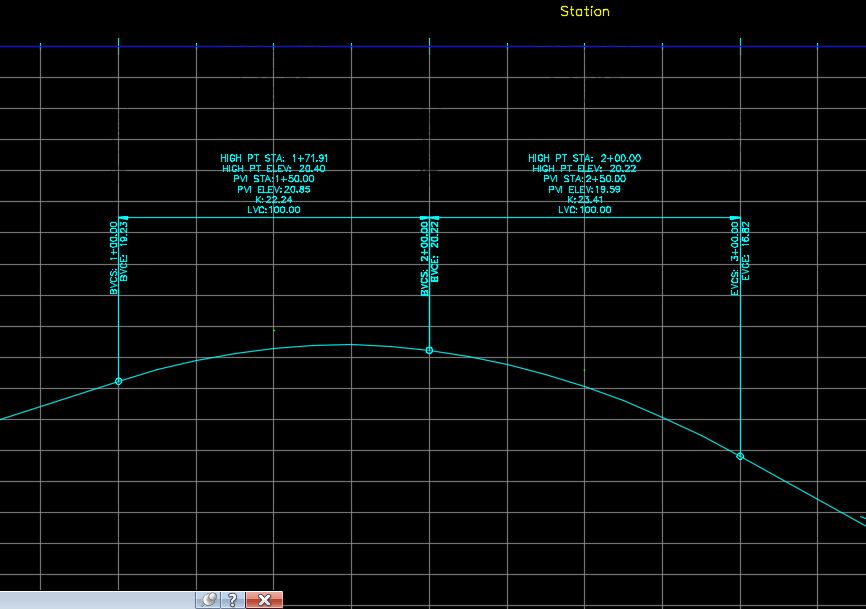Expand the PVI ELEV: 19.59 annotation
Screen dimensions: 866x609
coord(586,190)
